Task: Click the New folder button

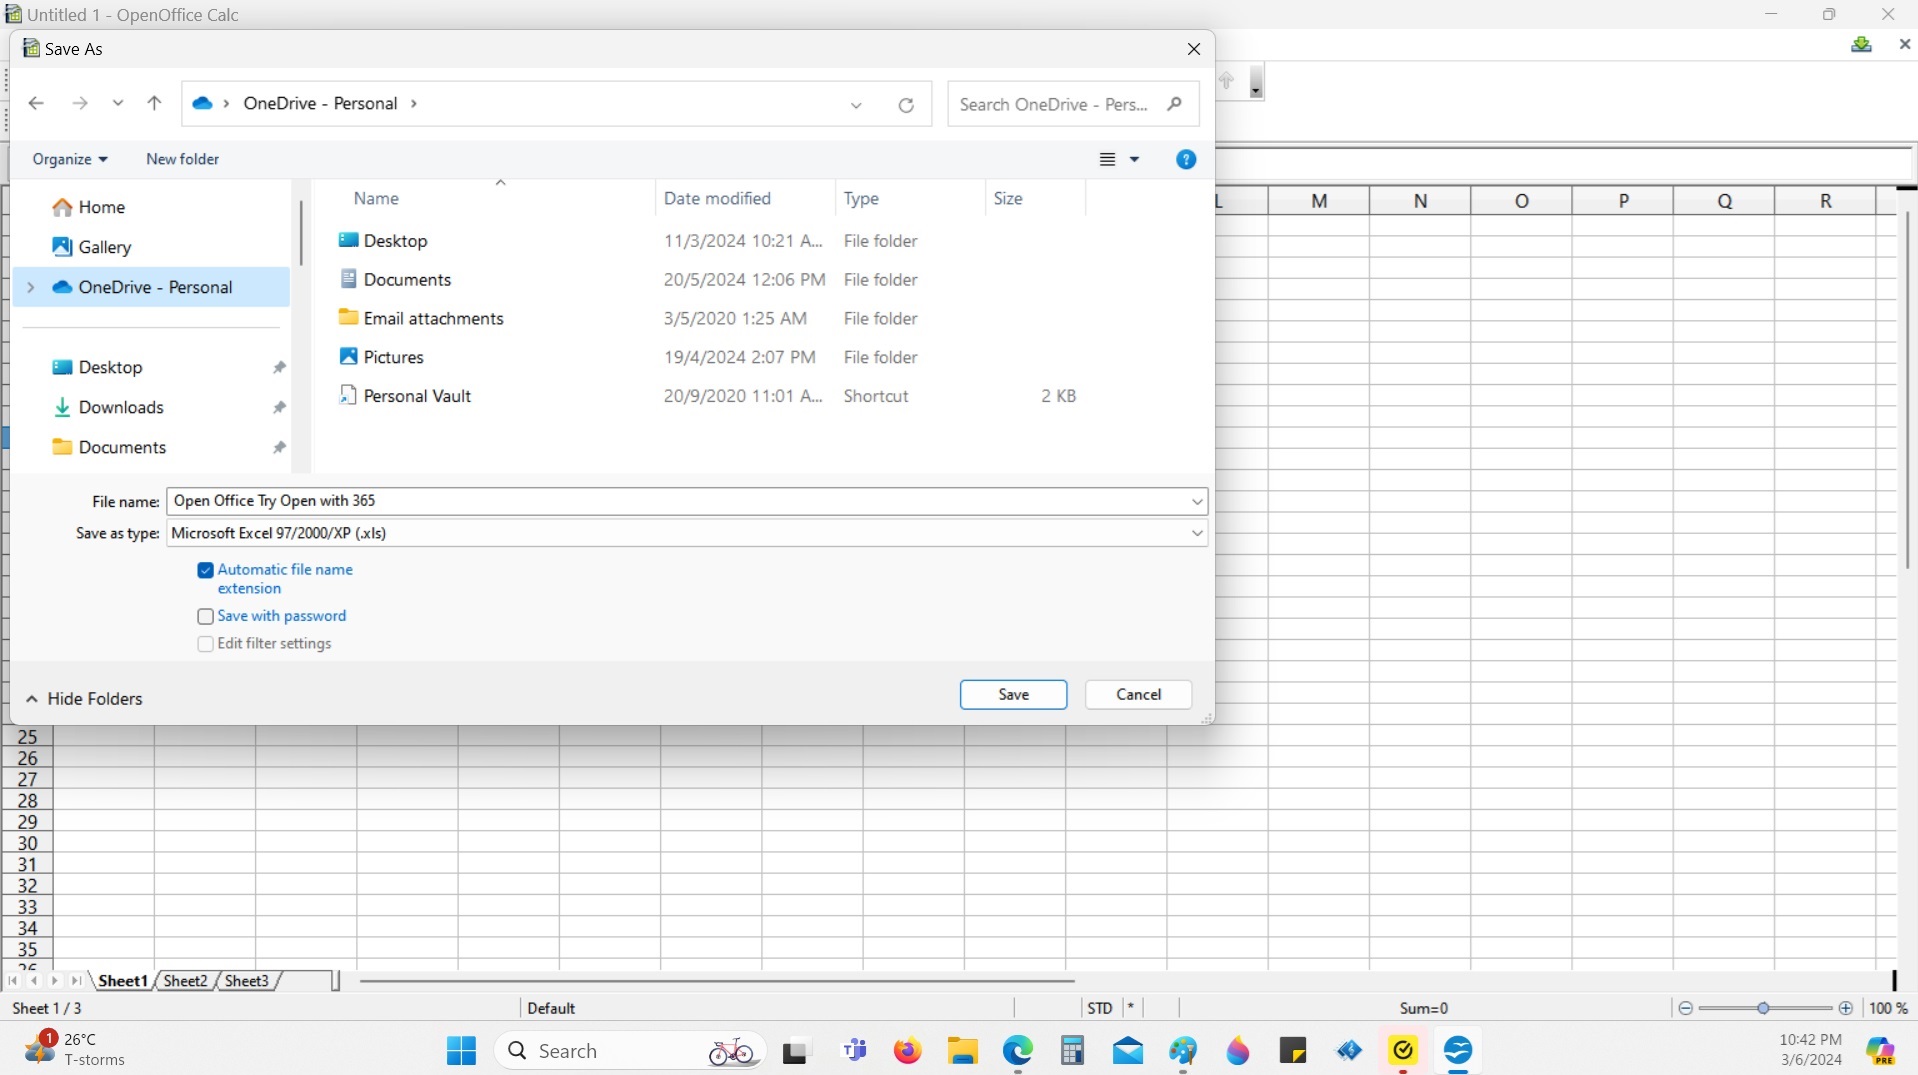Action: [x=182, y=159]
